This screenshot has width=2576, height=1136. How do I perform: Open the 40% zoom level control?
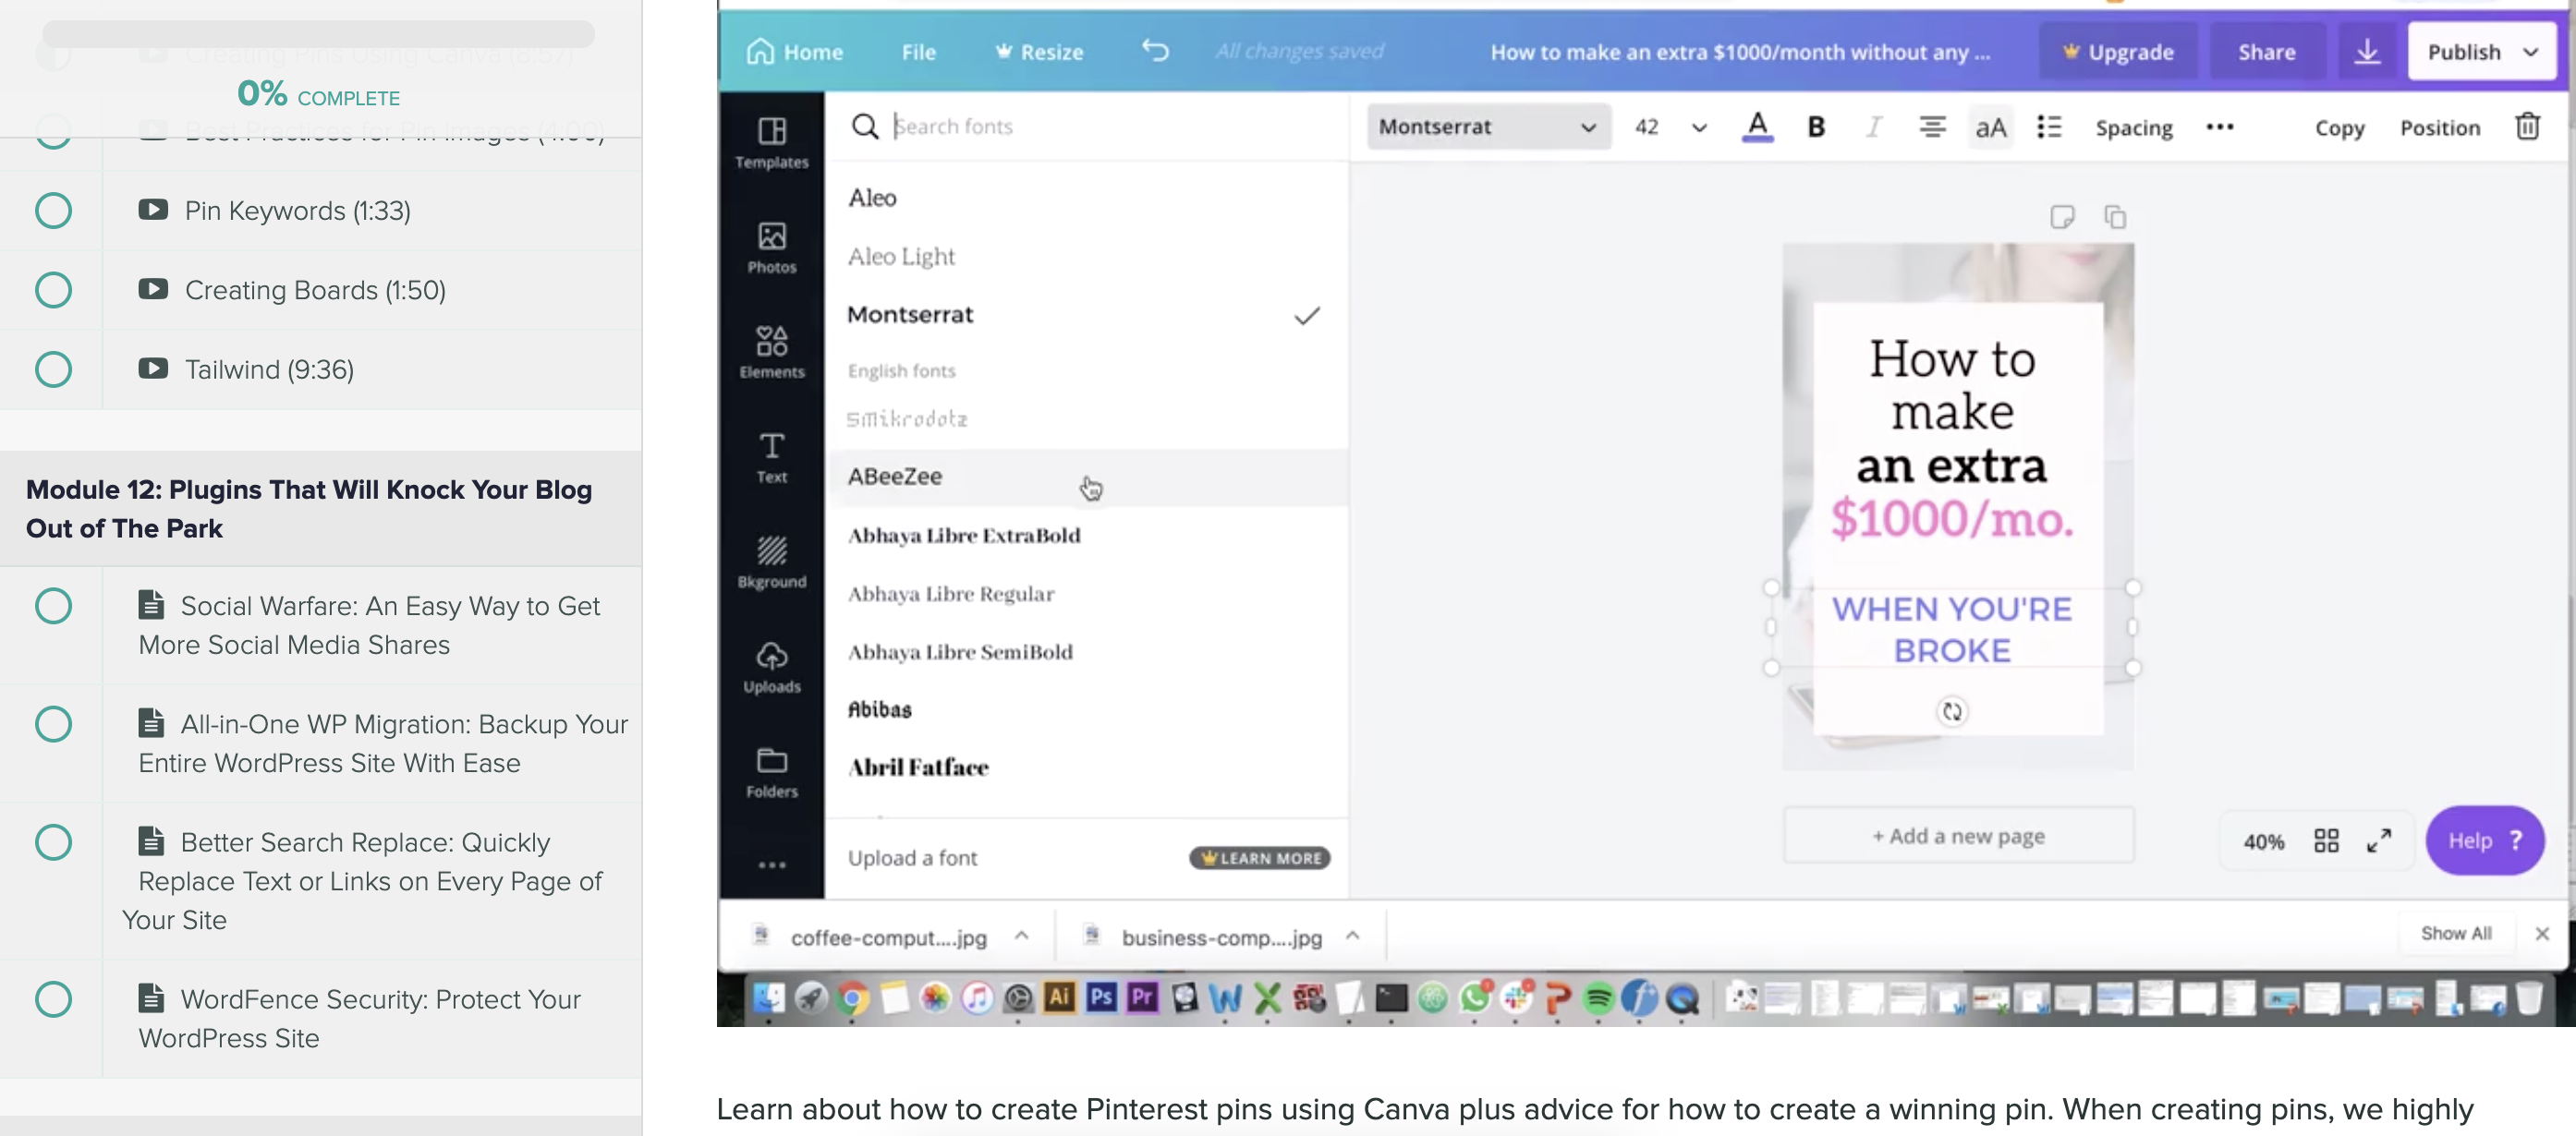pos(2263,841)
